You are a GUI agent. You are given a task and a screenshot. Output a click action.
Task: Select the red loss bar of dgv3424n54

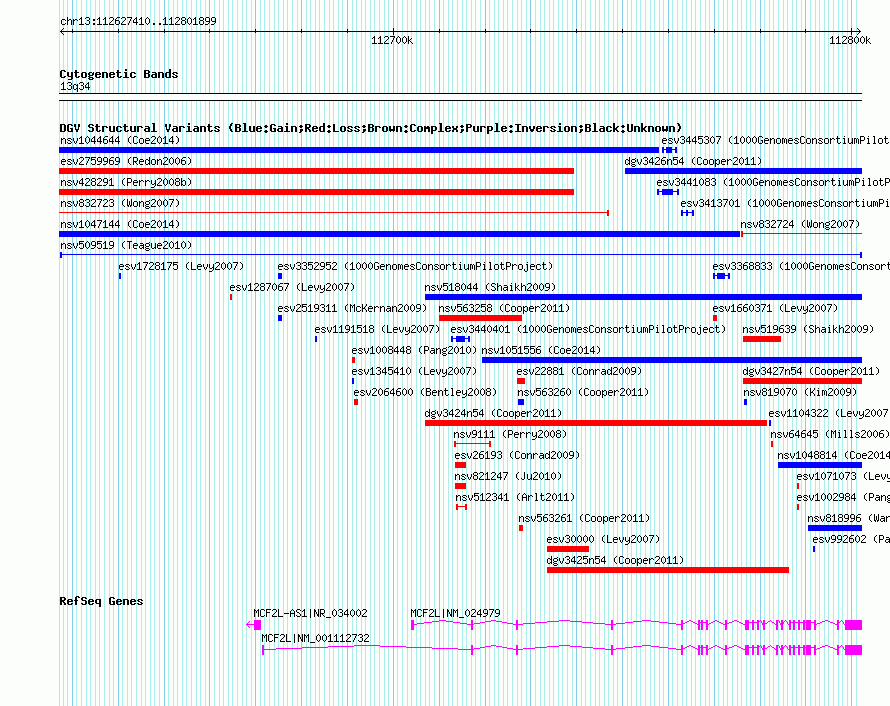[x=596, y=423]
